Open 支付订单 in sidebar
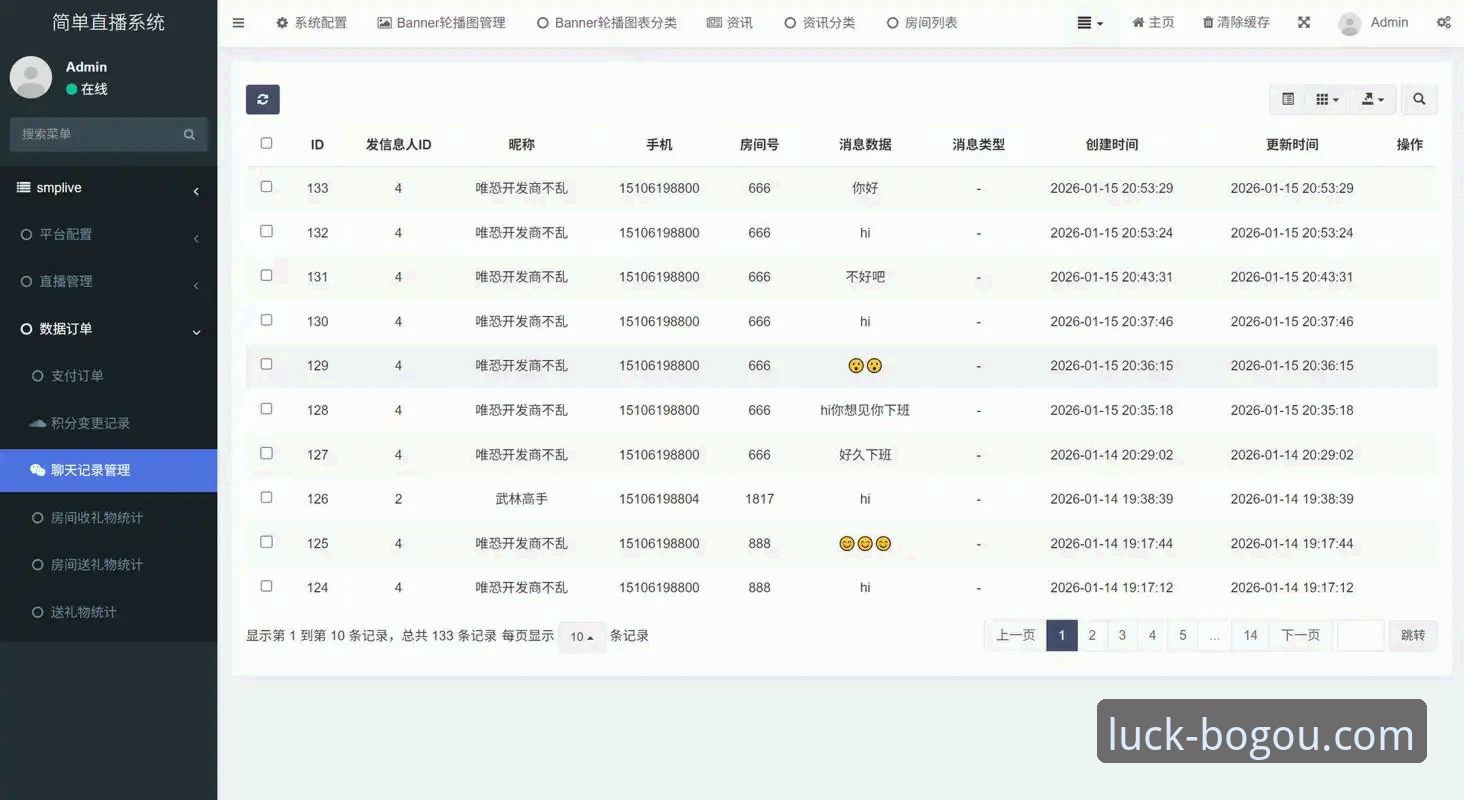This screenshot has width=1464, height=800. (x=108, y=376)
